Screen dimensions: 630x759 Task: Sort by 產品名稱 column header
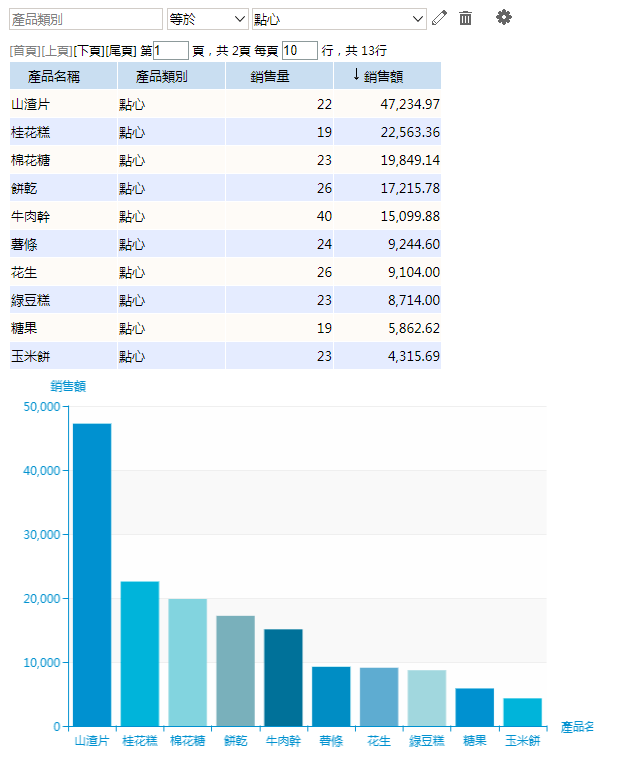click(63, 76)
